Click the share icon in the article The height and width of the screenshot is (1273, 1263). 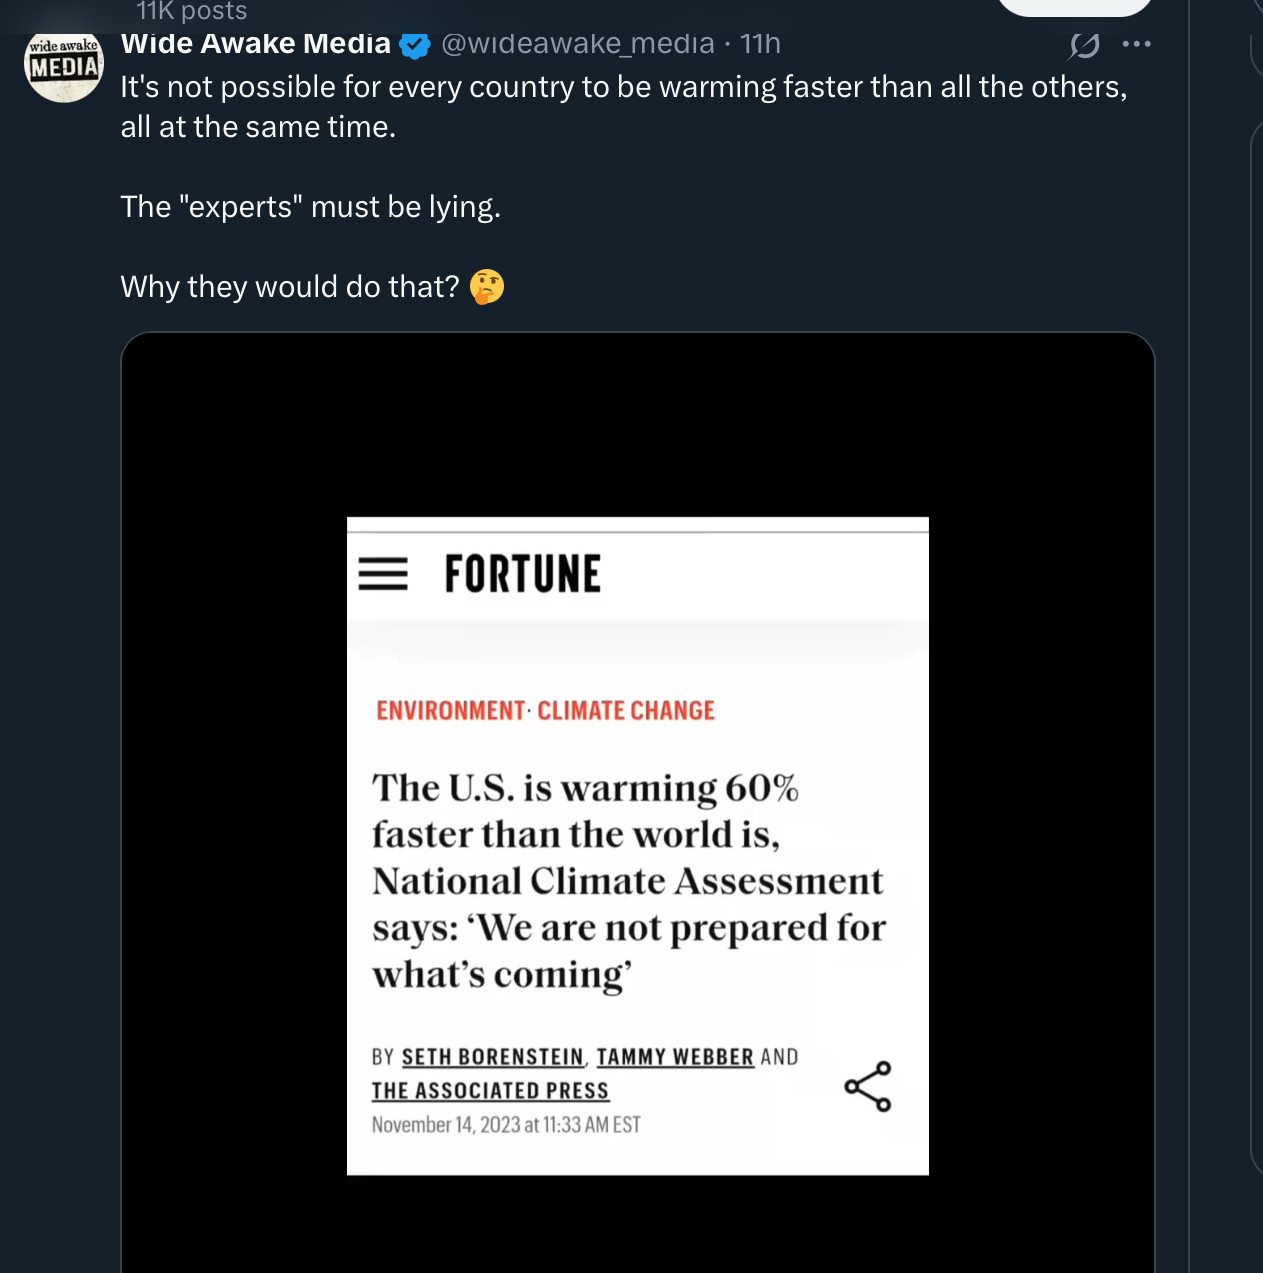pos(867,1086)
